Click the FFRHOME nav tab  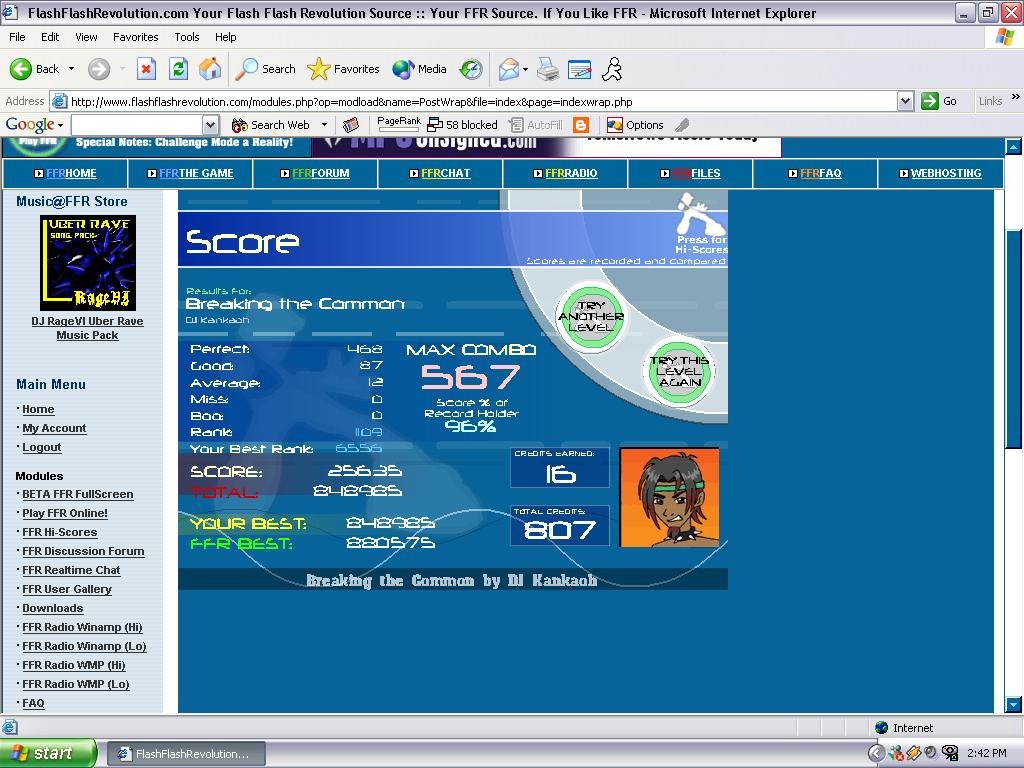pyautogui.click(x=65, y=173)
